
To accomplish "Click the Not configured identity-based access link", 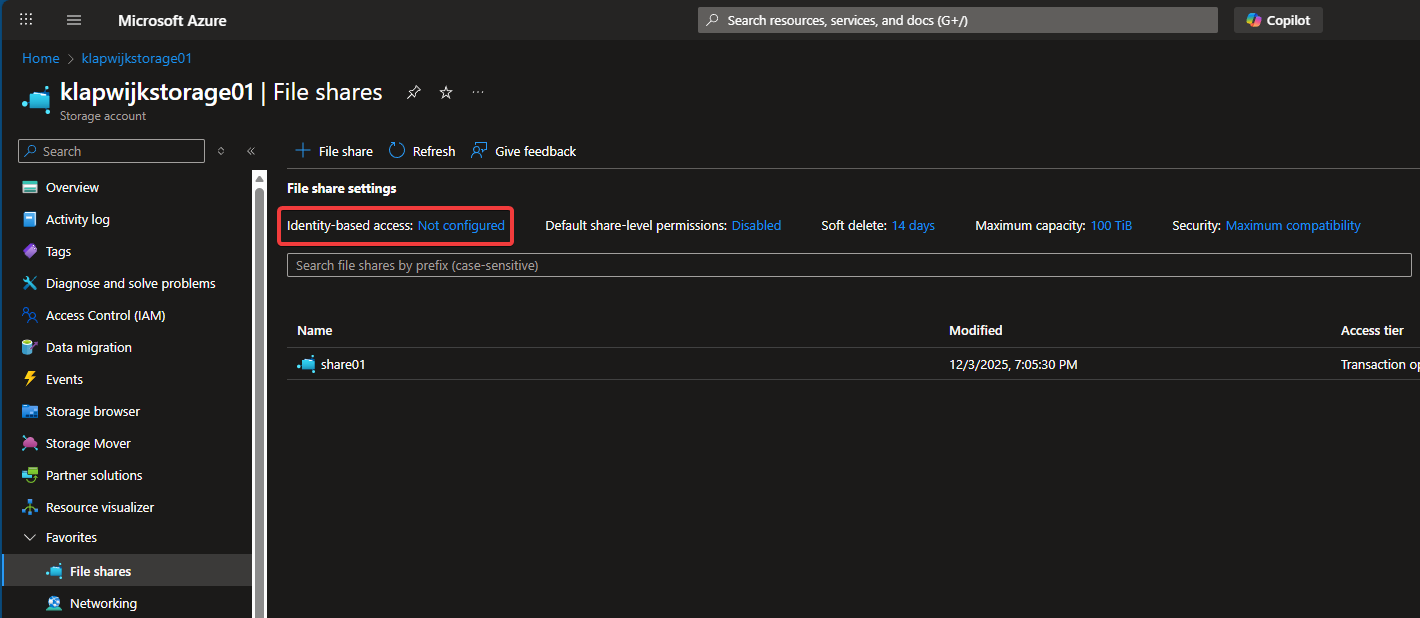I will click(461, 226).
